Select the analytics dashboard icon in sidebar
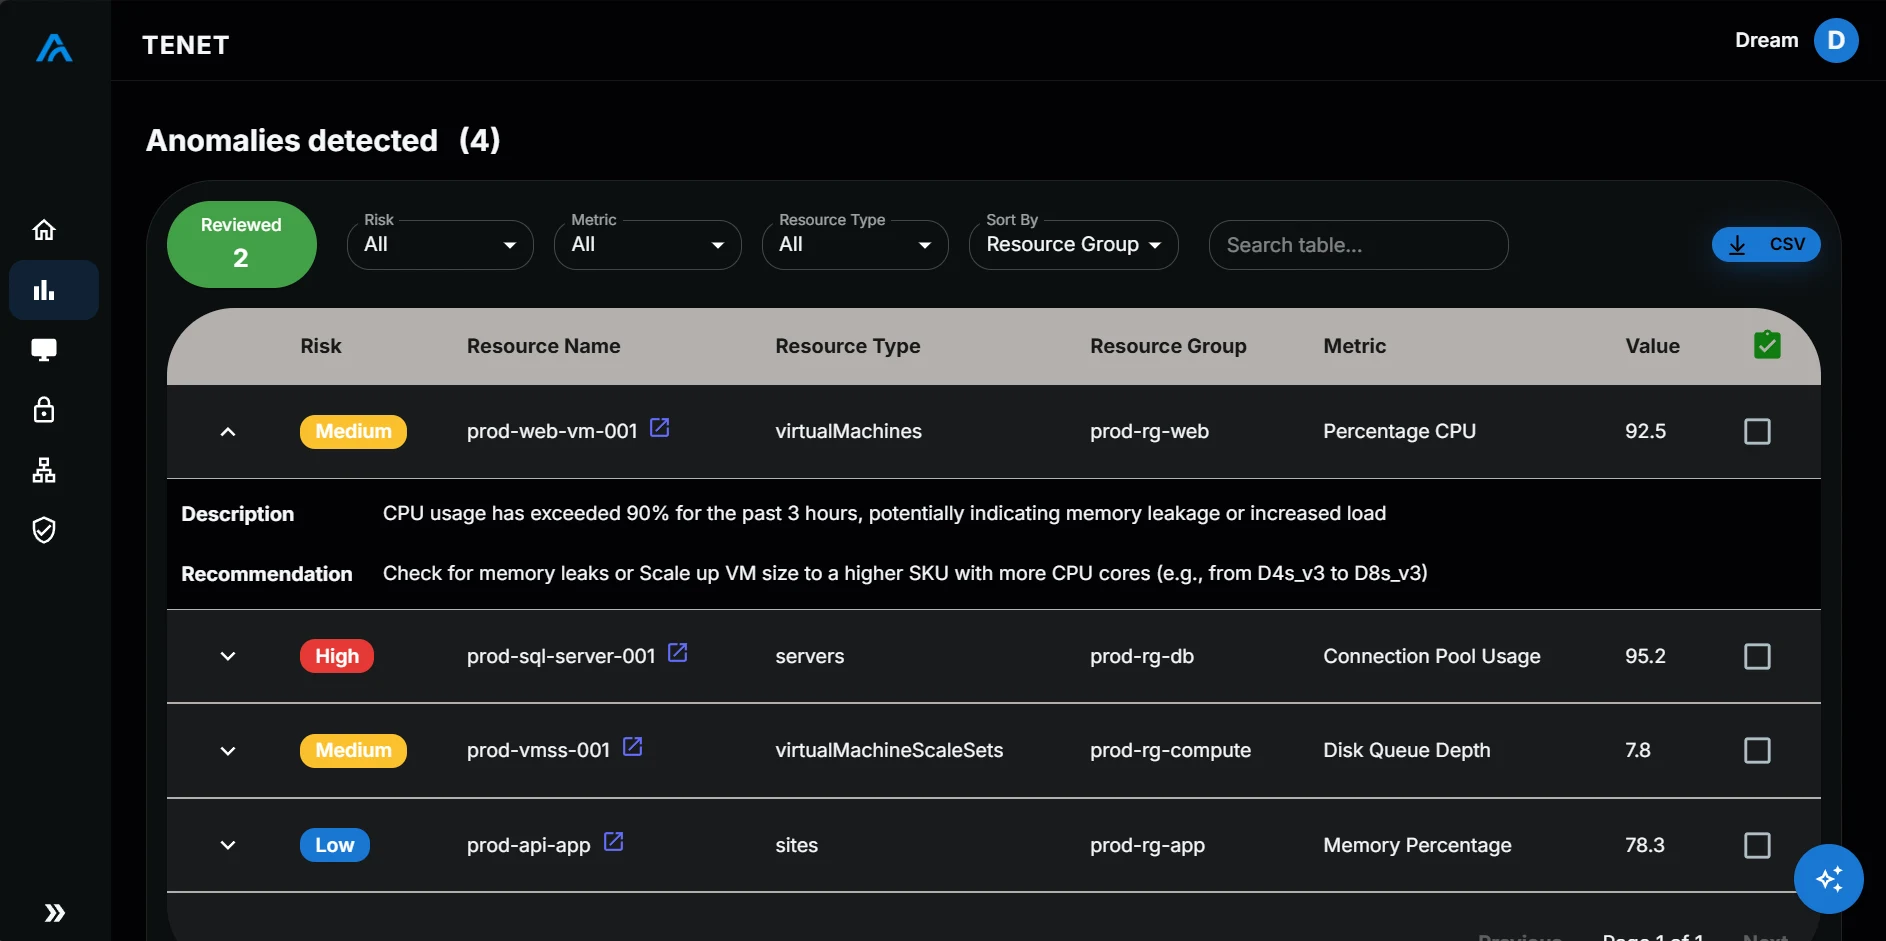1886x941 pixels. tap(44, 290)
